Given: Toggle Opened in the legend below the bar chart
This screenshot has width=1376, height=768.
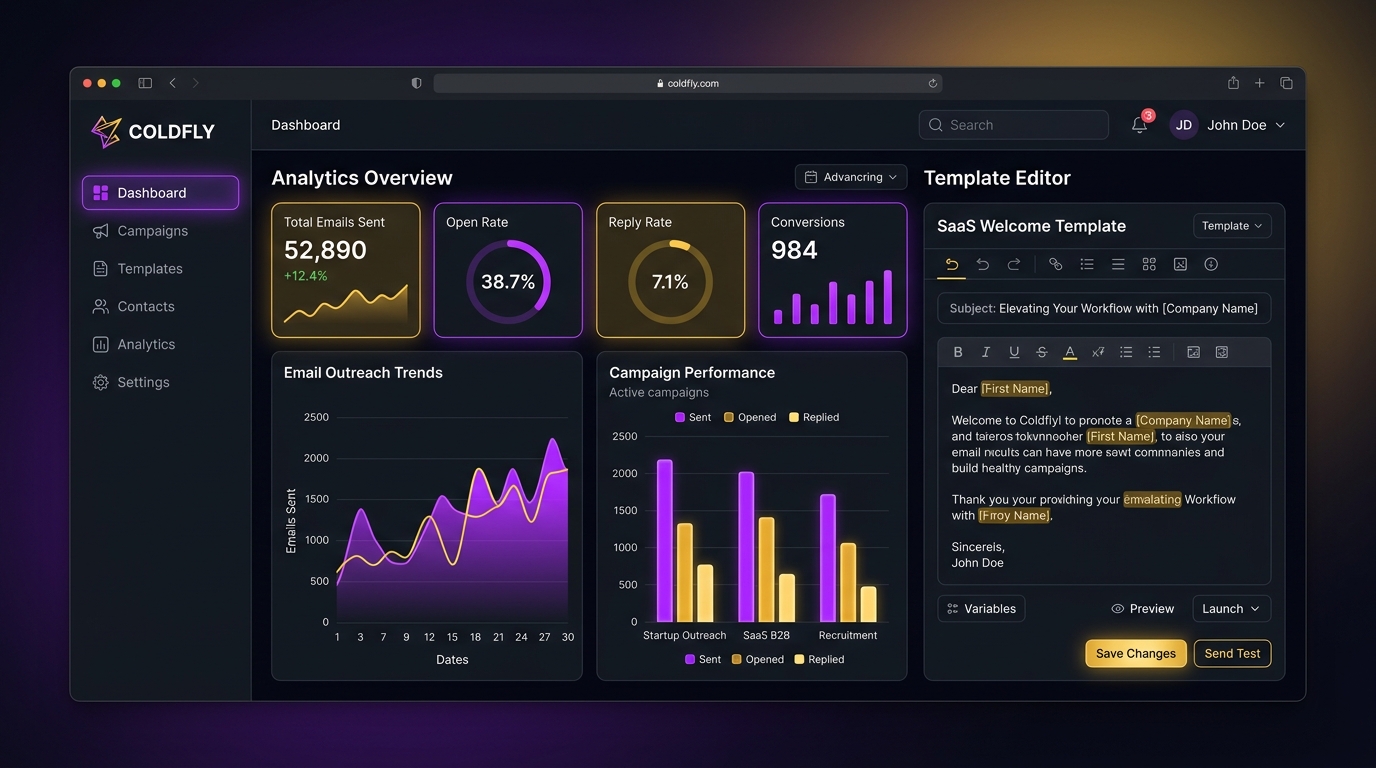Looking at the screenshot, I should 758,659.
